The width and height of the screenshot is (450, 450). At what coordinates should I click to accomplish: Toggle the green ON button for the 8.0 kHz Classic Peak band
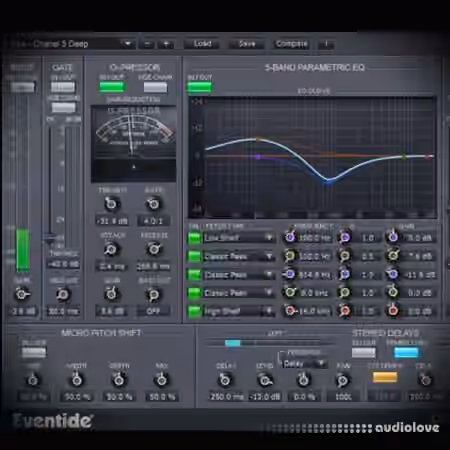click(x=195, y=293)
